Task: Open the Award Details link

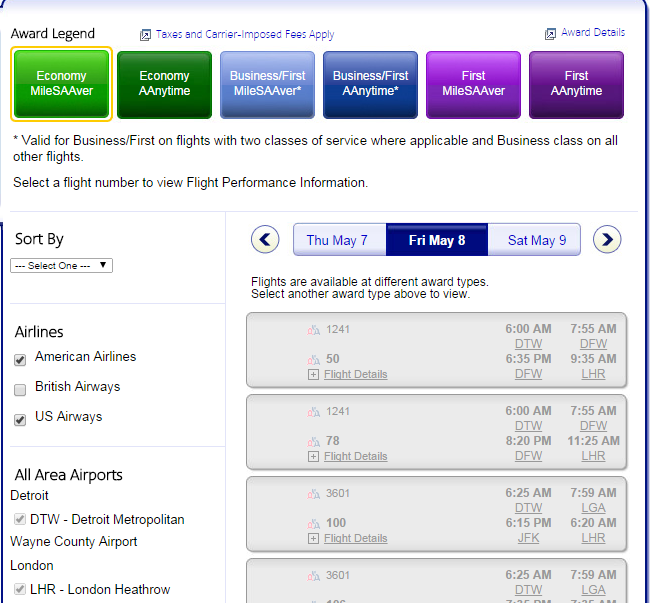Action: (593, 32)
